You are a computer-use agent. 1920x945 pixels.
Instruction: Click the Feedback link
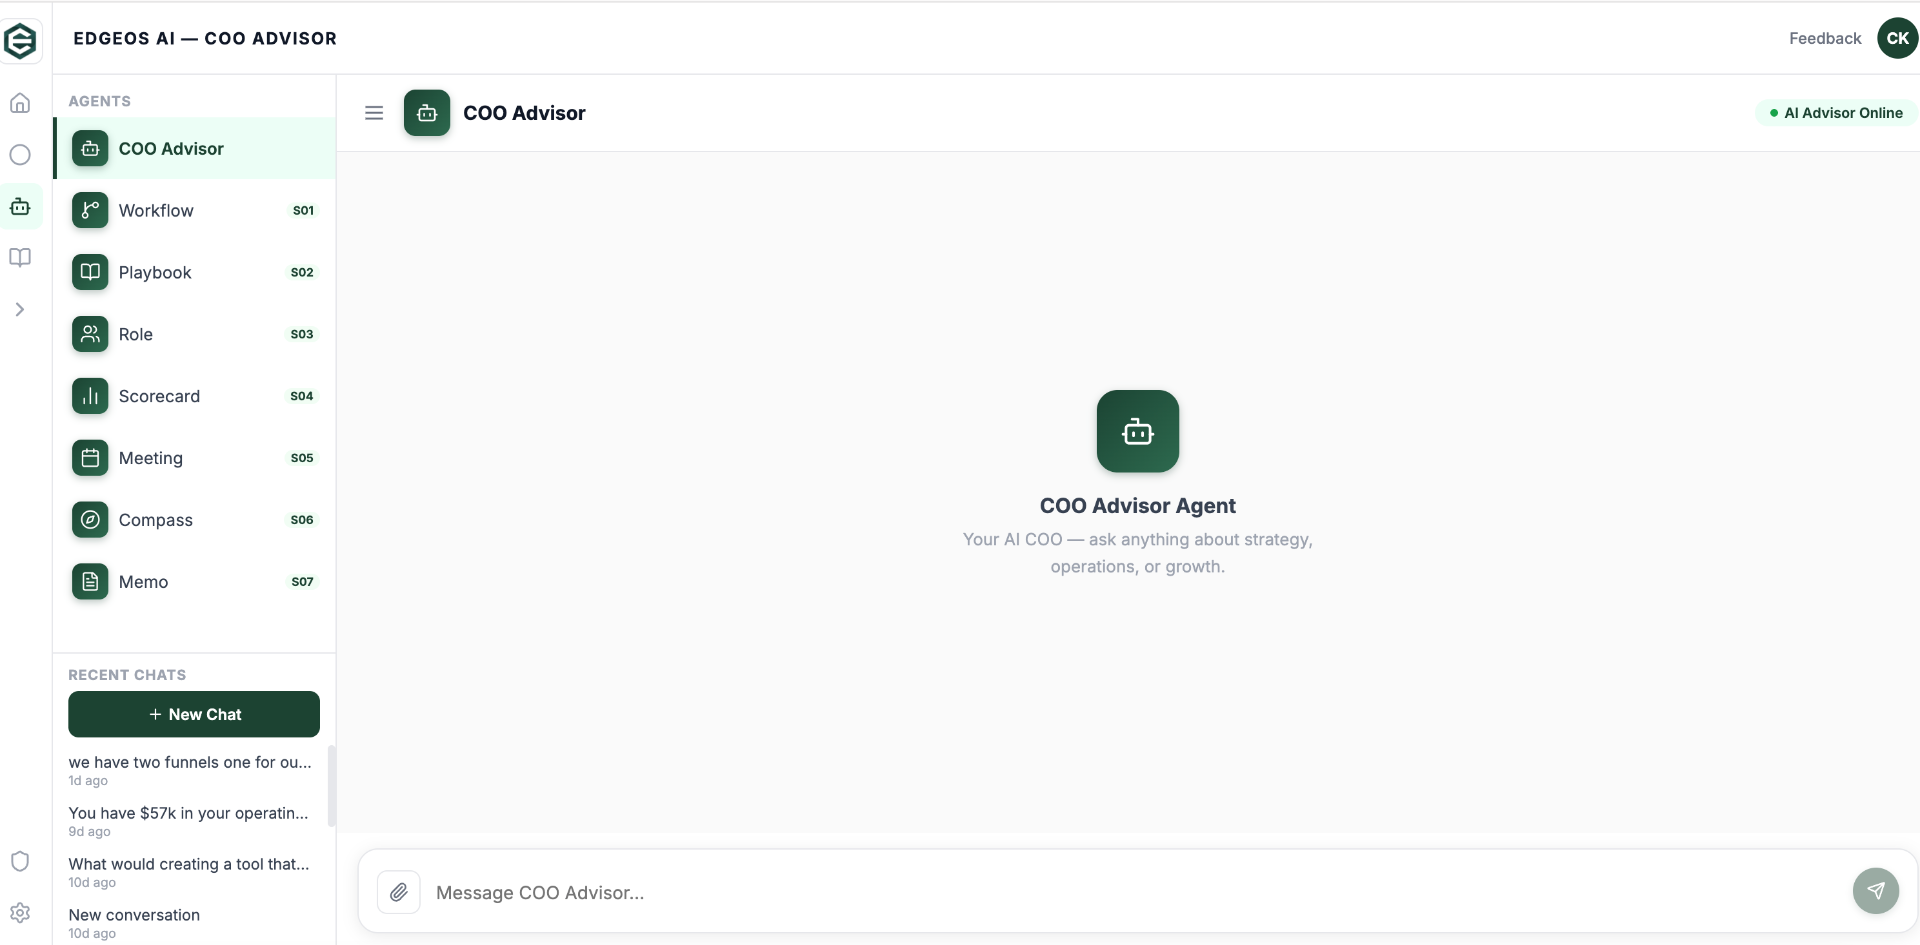1824,38
